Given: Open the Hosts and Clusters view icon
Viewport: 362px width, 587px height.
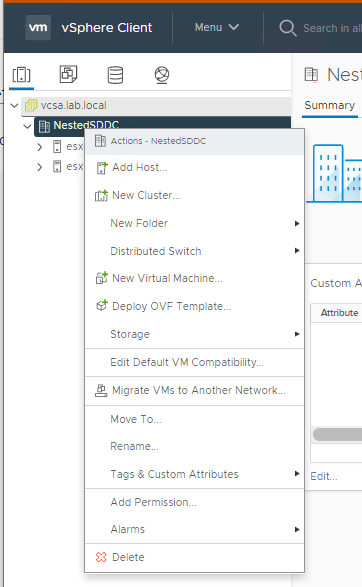Looking at the screenshot, I should tap(21, 74).
